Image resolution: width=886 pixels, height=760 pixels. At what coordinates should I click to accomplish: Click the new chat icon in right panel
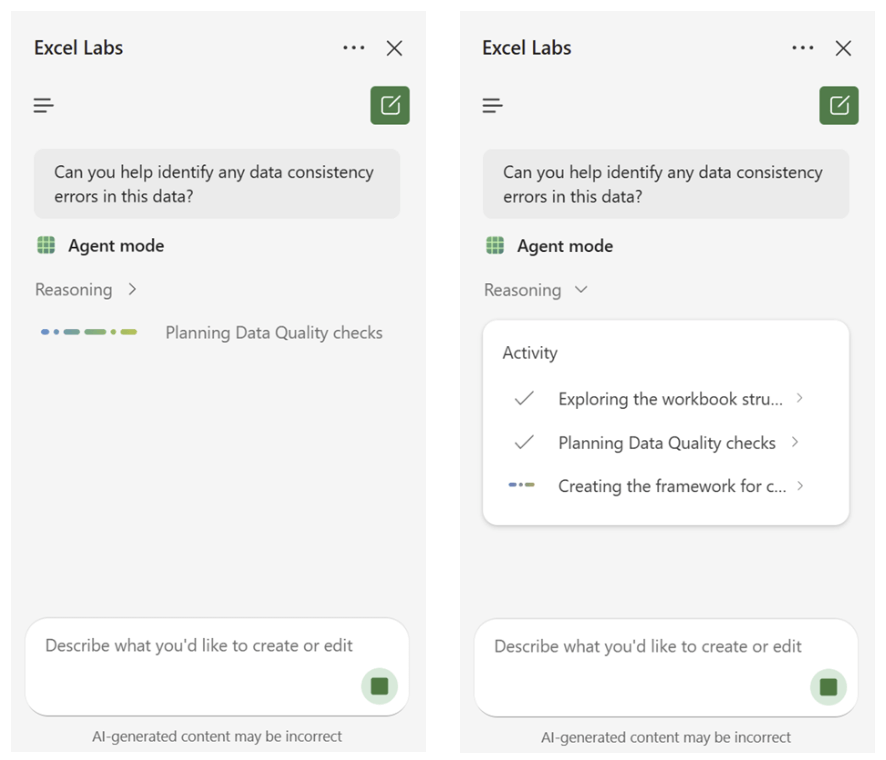click(839, 105)
